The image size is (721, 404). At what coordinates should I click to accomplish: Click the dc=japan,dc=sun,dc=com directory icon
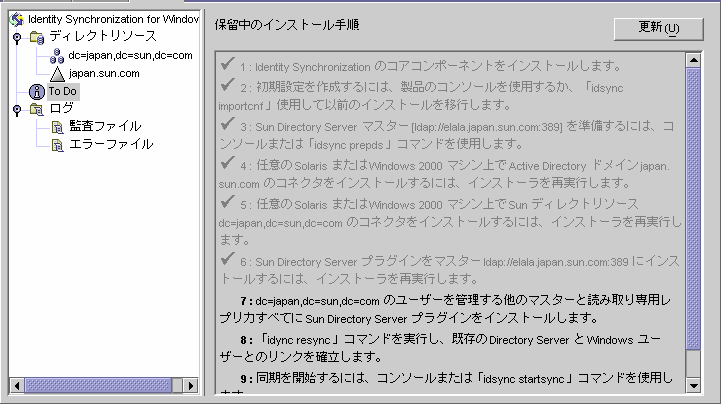57,56
